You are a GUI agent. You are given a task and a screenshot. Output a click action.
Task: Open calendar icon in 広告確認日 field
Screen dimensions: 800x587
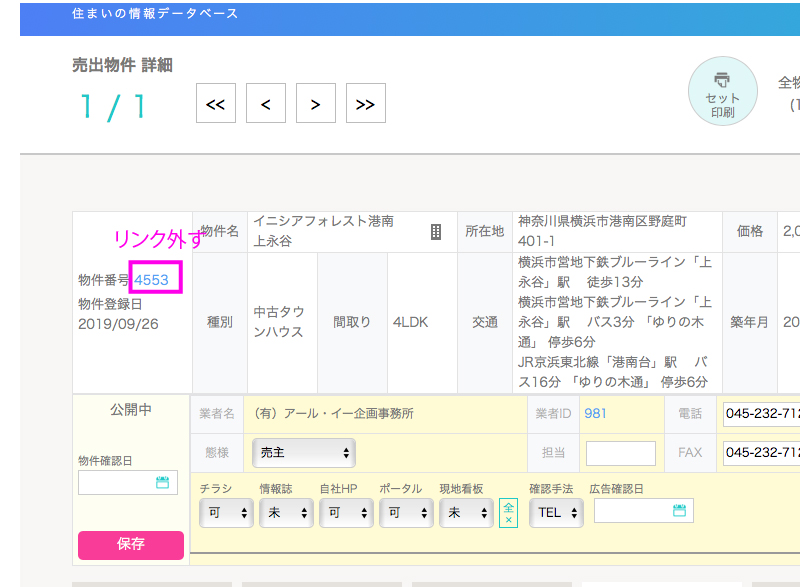click(679, 511)
